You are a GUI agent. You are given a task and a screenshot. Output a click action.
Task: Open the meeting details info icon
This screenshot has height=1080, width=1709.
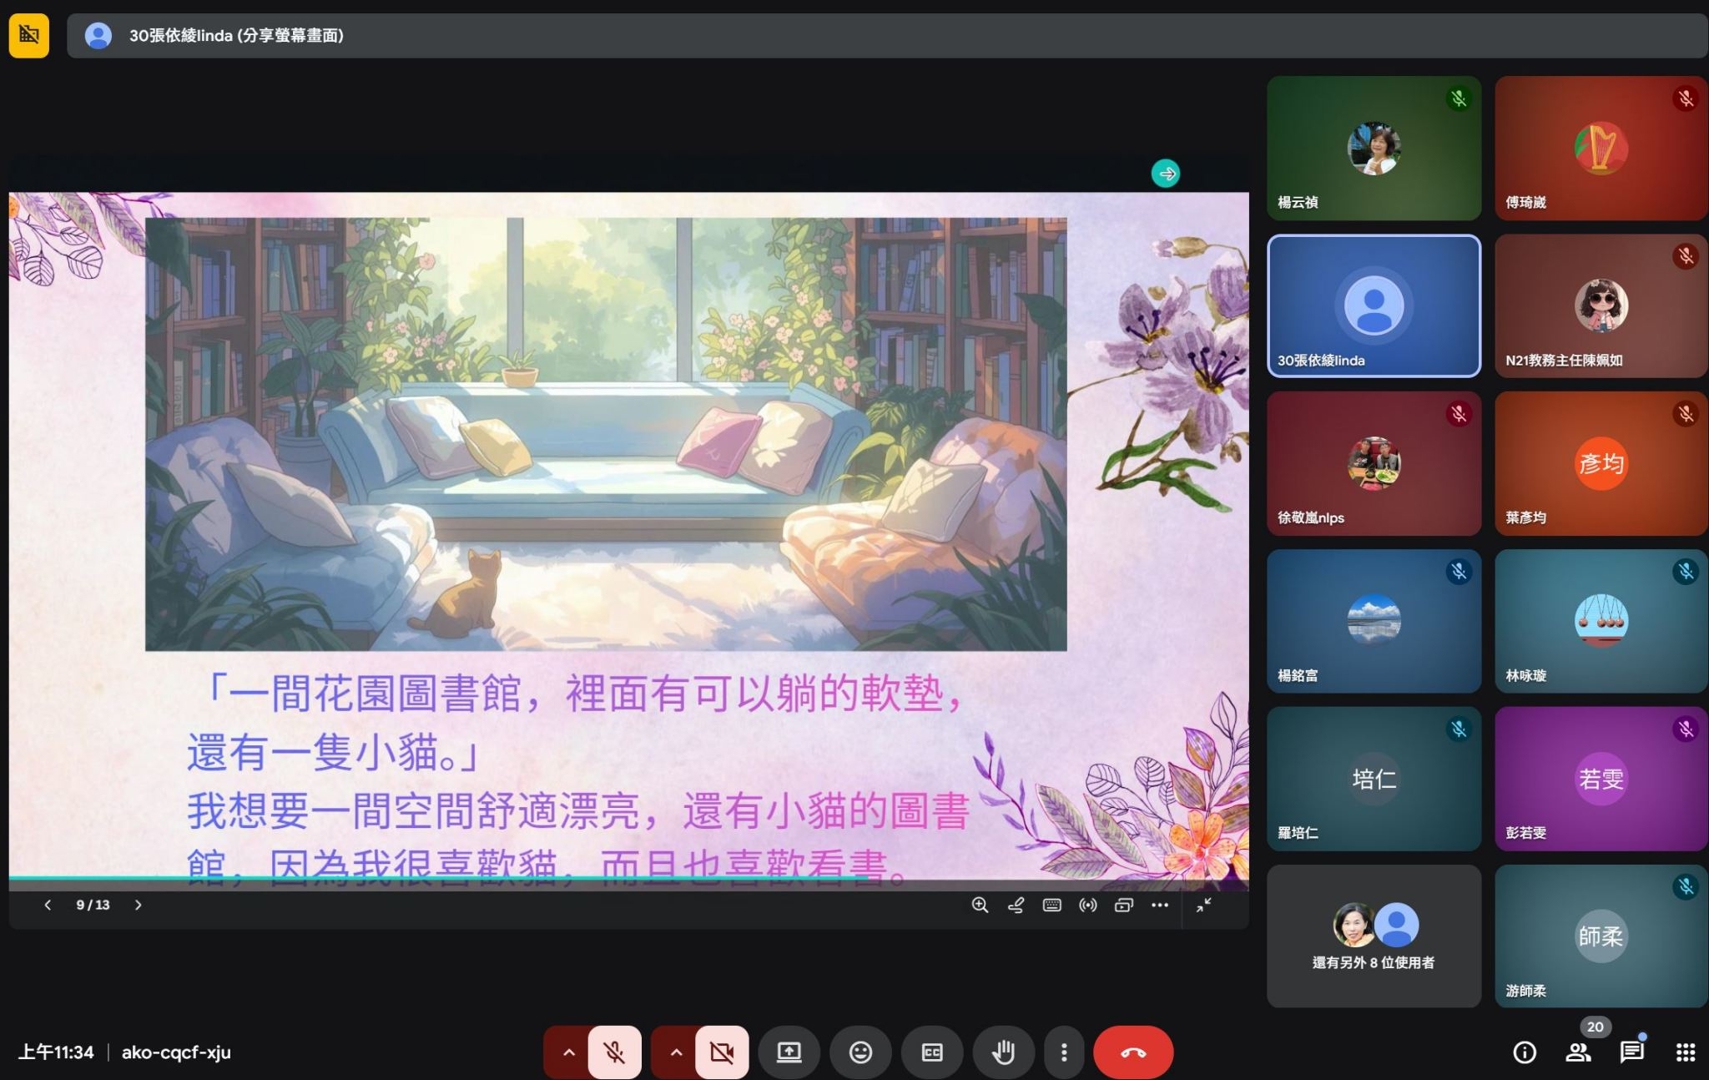[x=1524, y=1052]
